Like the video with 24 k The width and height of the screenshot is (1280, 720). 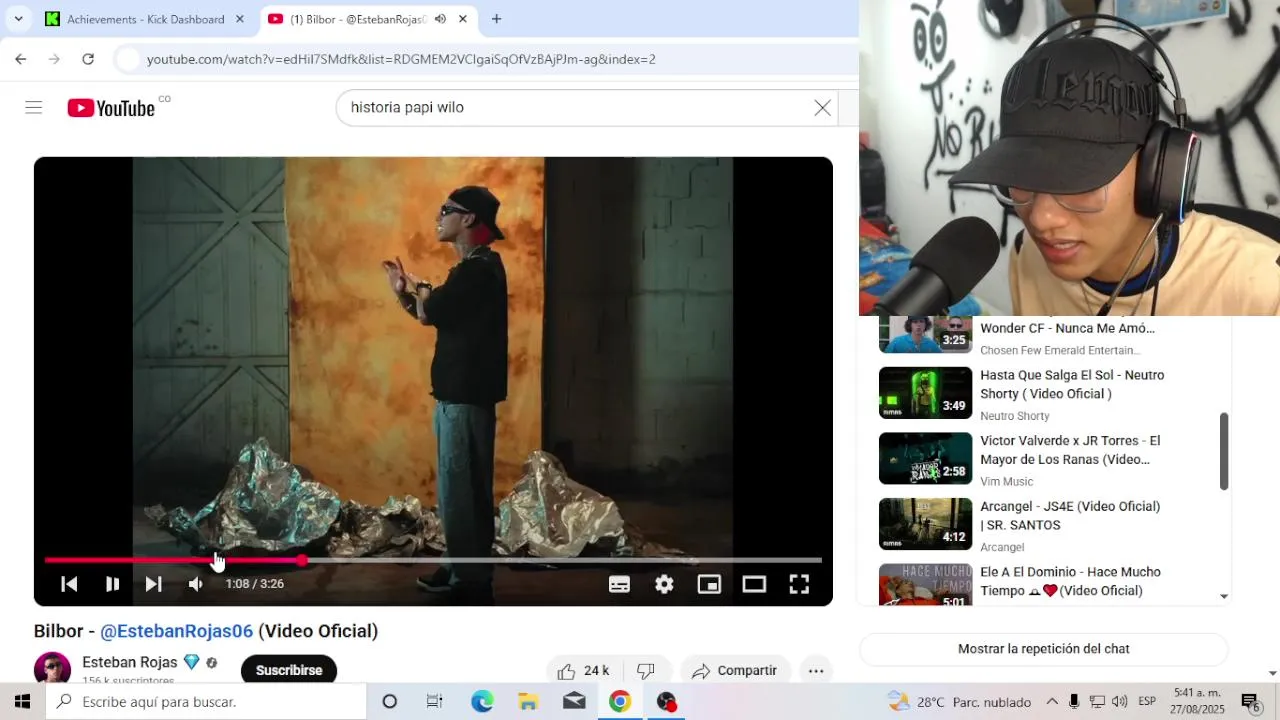583,671
